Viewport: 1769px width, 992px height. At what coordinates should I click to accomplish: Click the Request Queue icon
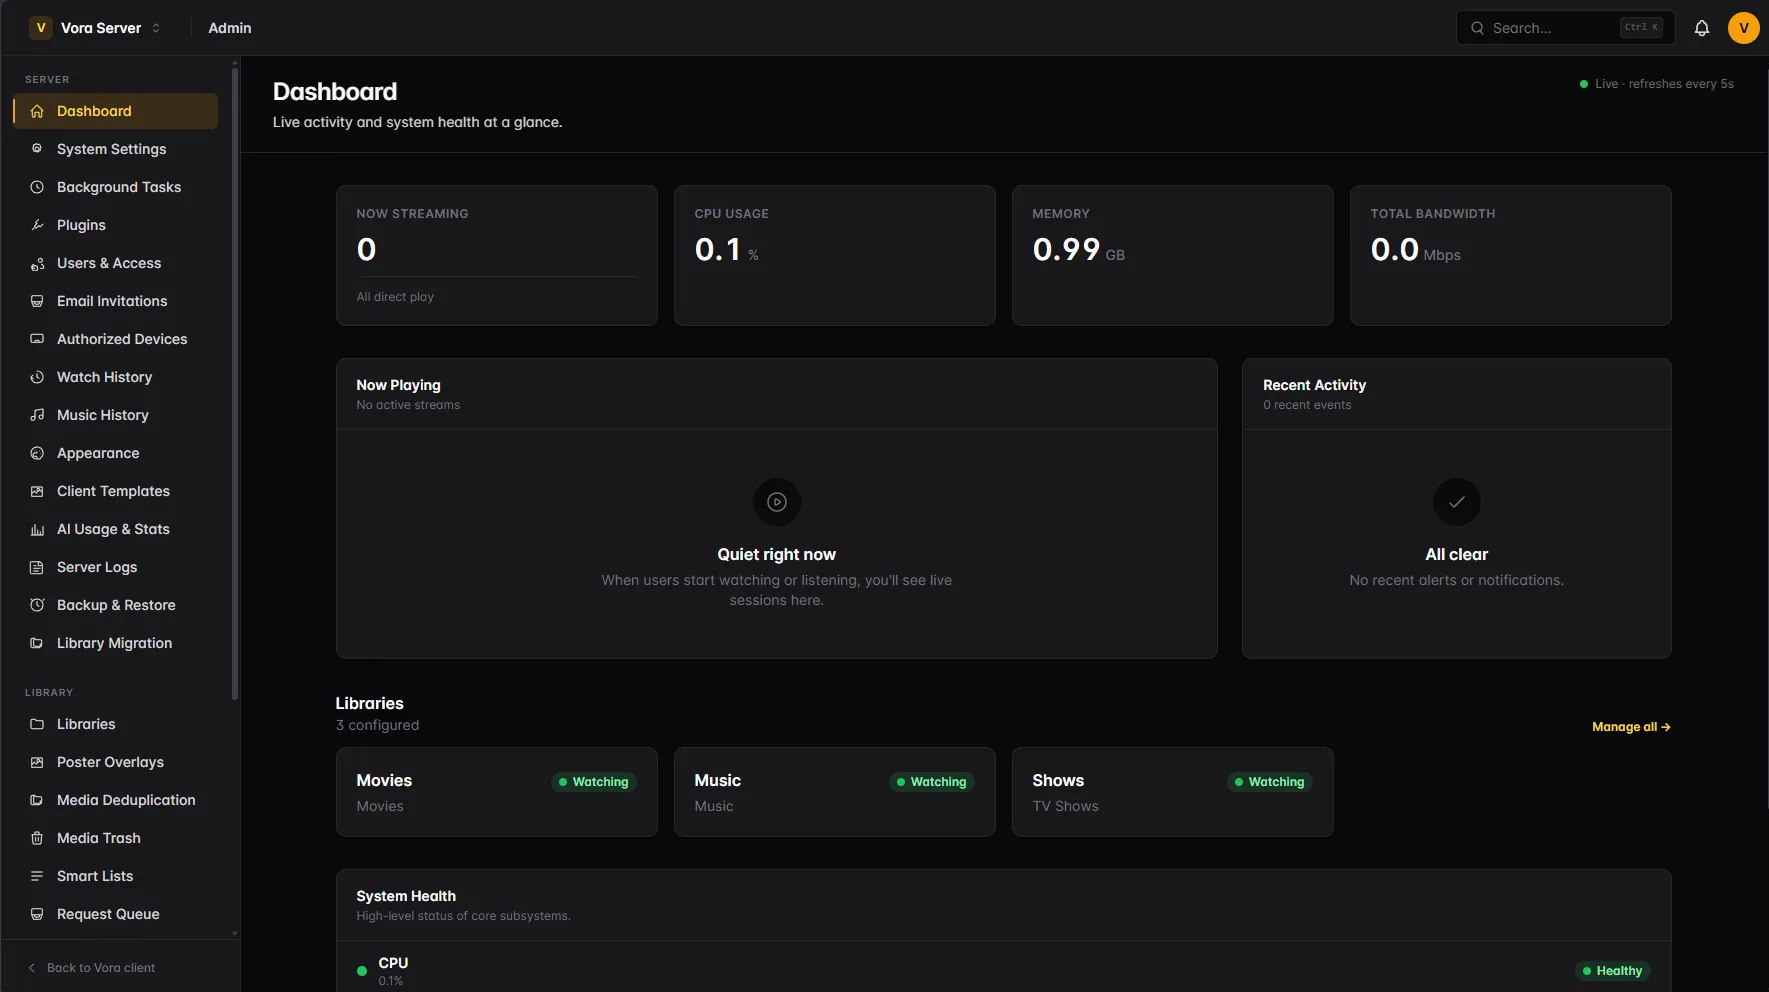(x=37, y=914)
